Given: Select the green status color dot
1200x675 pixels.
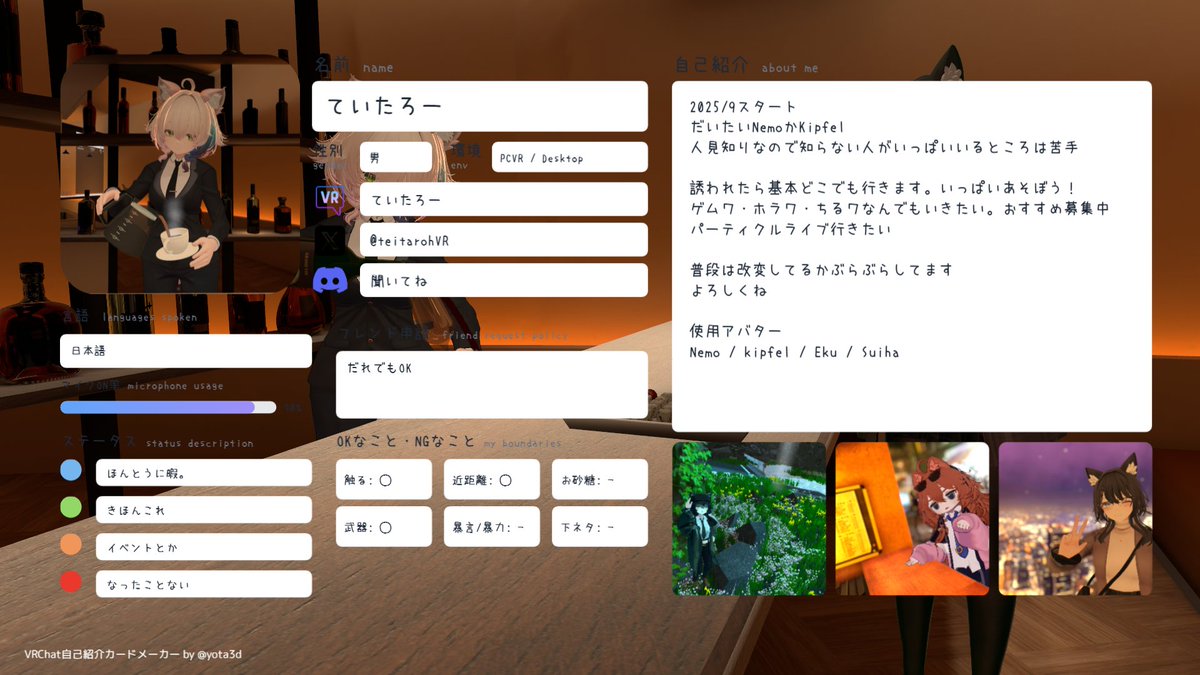Looking at the screenshot, I should point(71,508).
